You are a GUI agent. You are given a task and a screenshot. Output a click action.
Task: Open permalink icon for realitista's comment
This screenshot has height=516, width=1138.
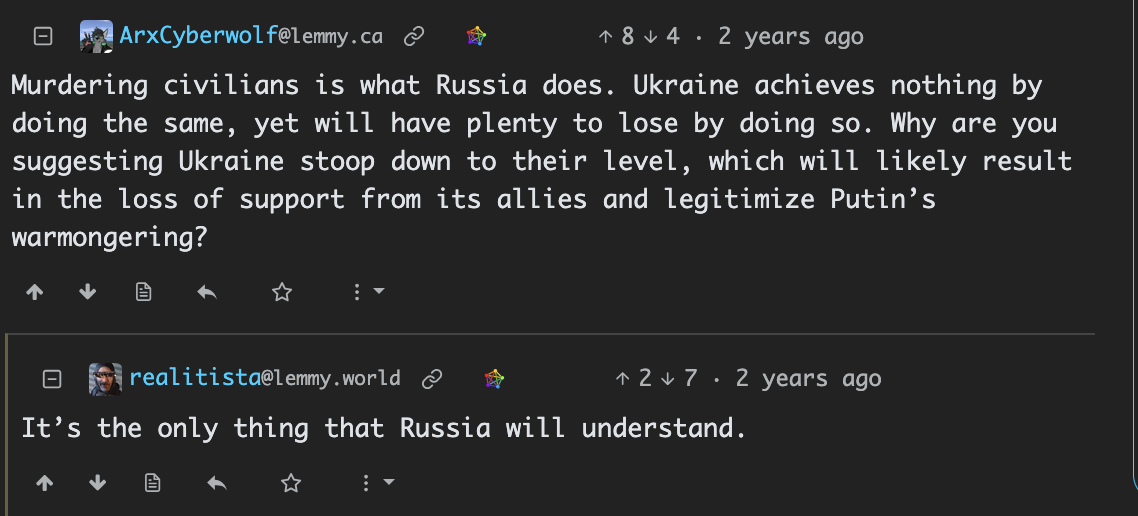tap(432, 379)
